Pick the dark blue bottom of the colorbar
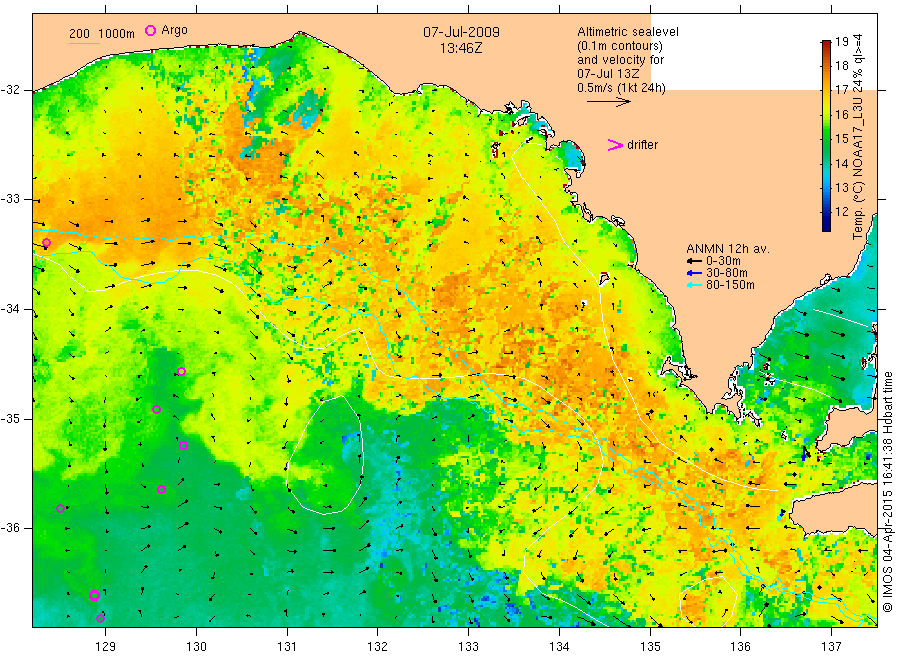Screen dimensions: 900x660 827,226
